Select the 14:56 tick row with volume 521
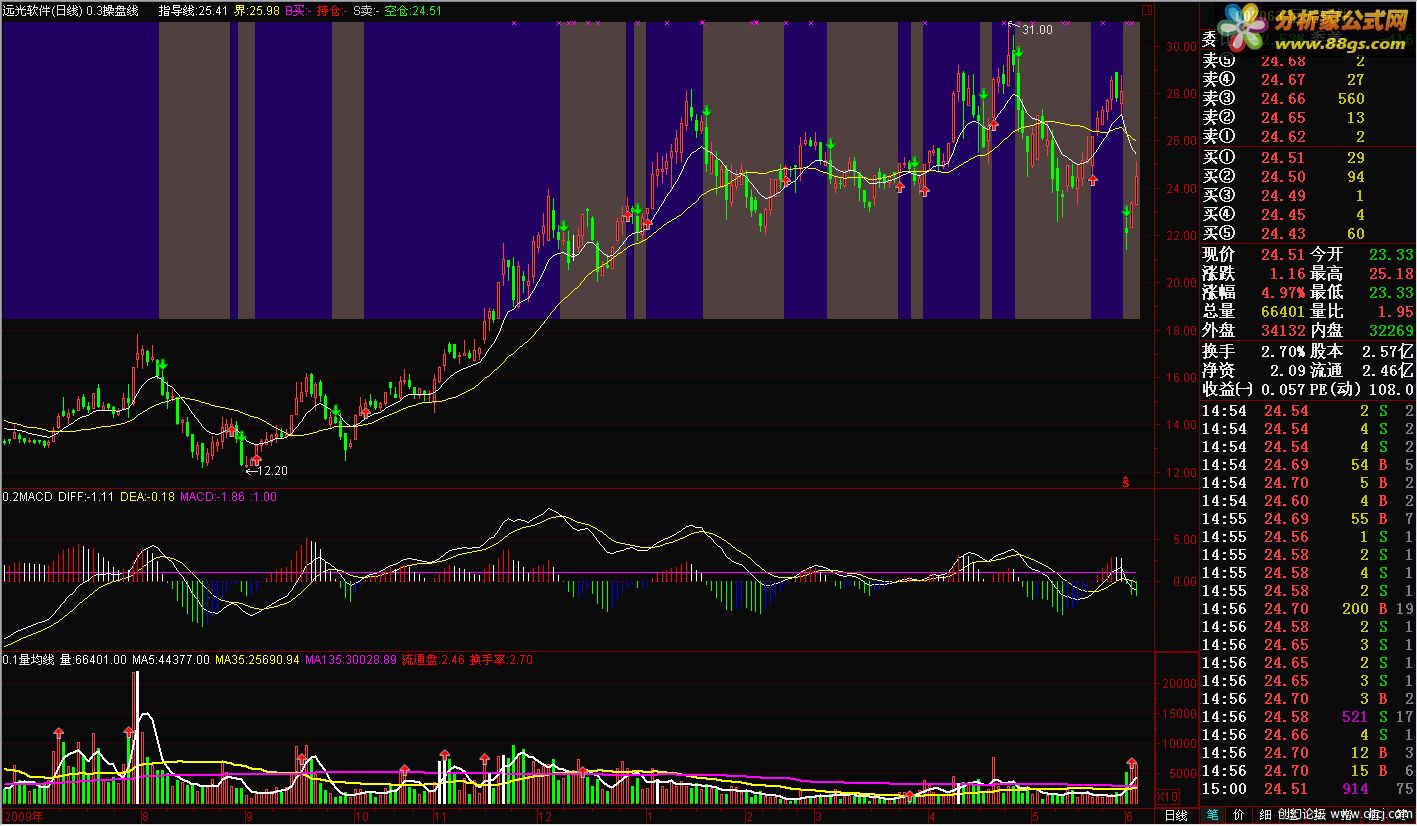The height and width of the screenshot is (826, 1417). pos(1308,717)
